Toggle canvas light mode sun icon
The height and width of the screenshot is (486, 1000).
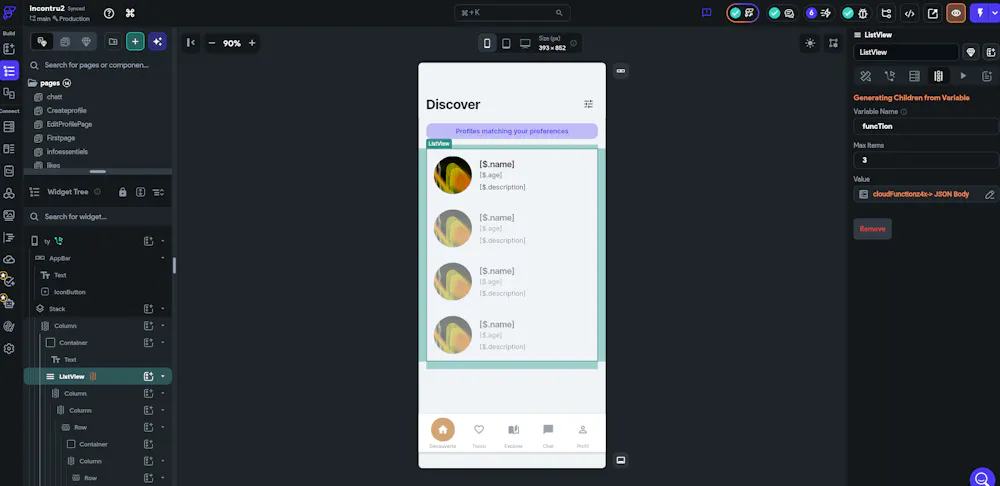point(810,43)
